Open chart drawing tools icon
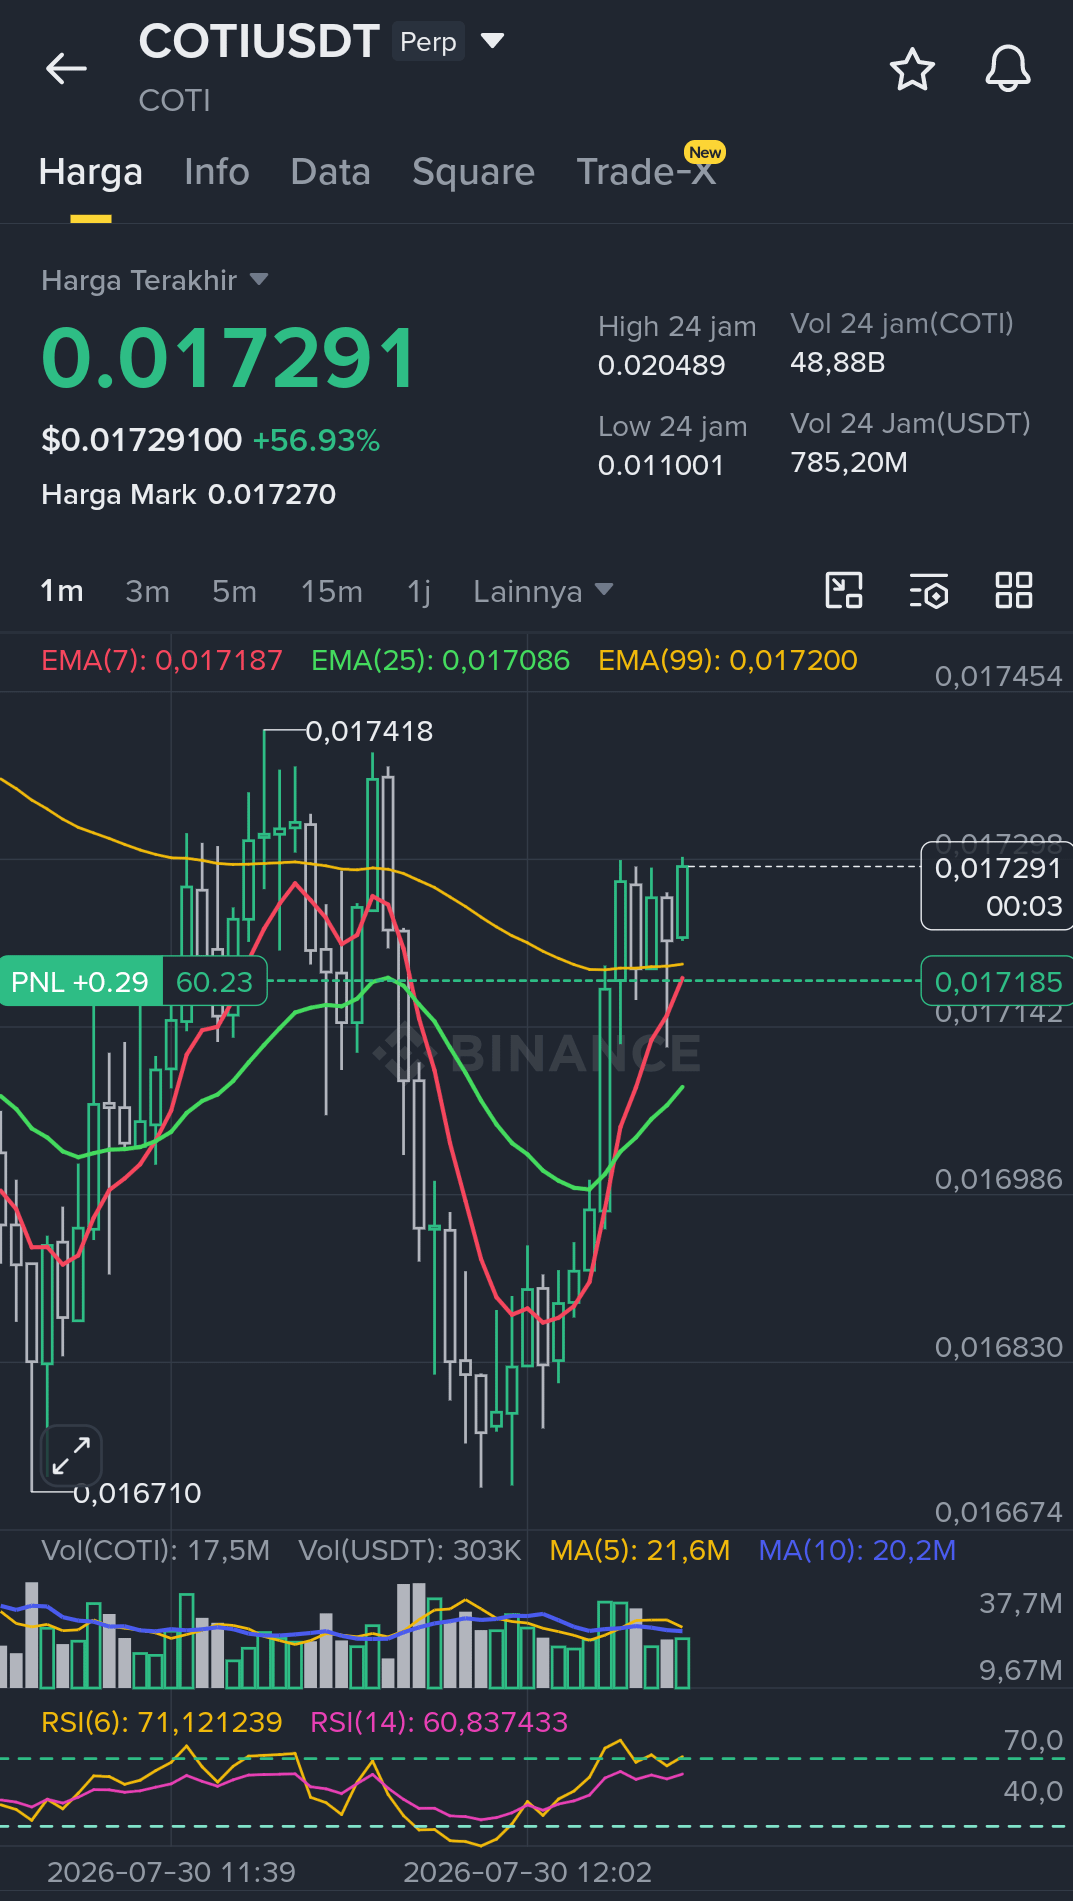This screenshot has width=1073, height=1901. point(844,590)
